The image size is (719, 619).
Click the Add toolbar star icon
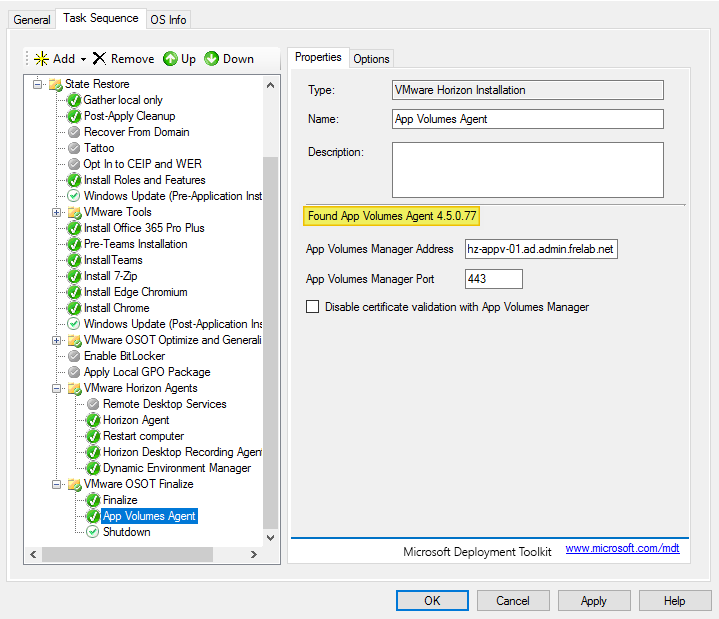click(41, 59)
